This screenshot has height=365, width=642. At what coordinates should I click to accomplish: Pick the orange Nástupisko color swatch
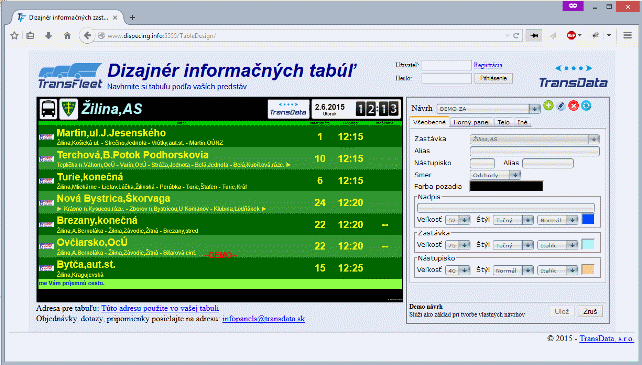[x=588, y=270]
